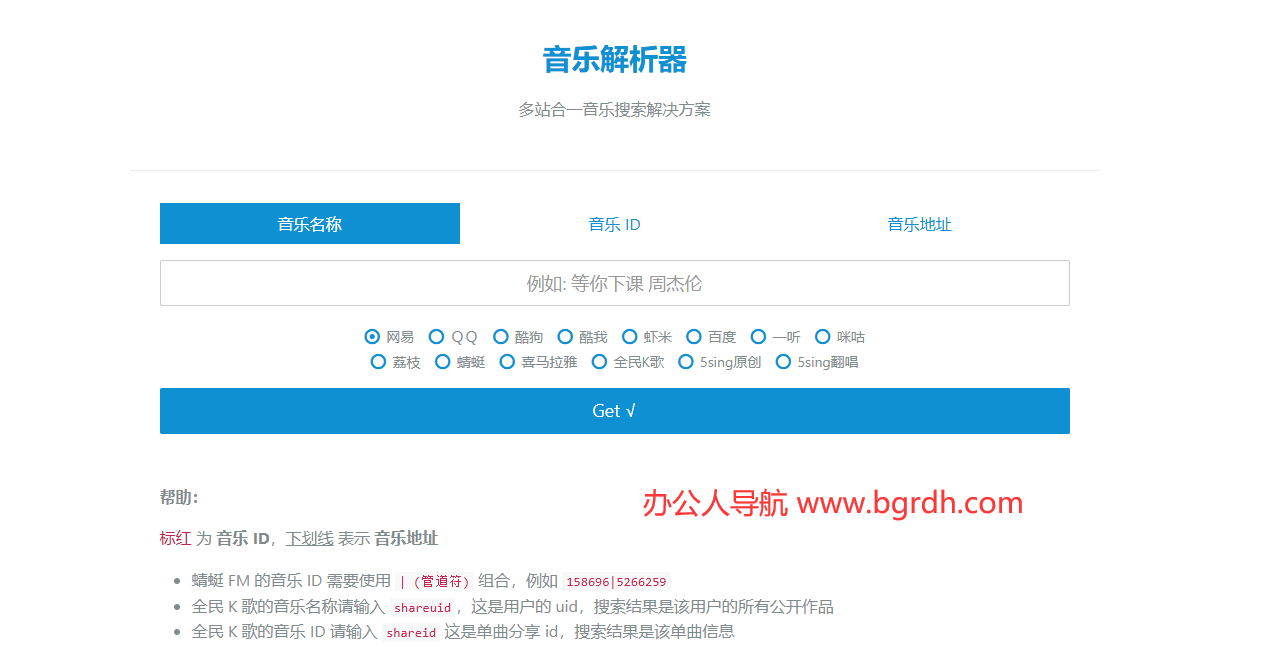This screenshot has width=1281, height=654.
Task: Select the 荔枝 radio button
Action: [378, 362]
